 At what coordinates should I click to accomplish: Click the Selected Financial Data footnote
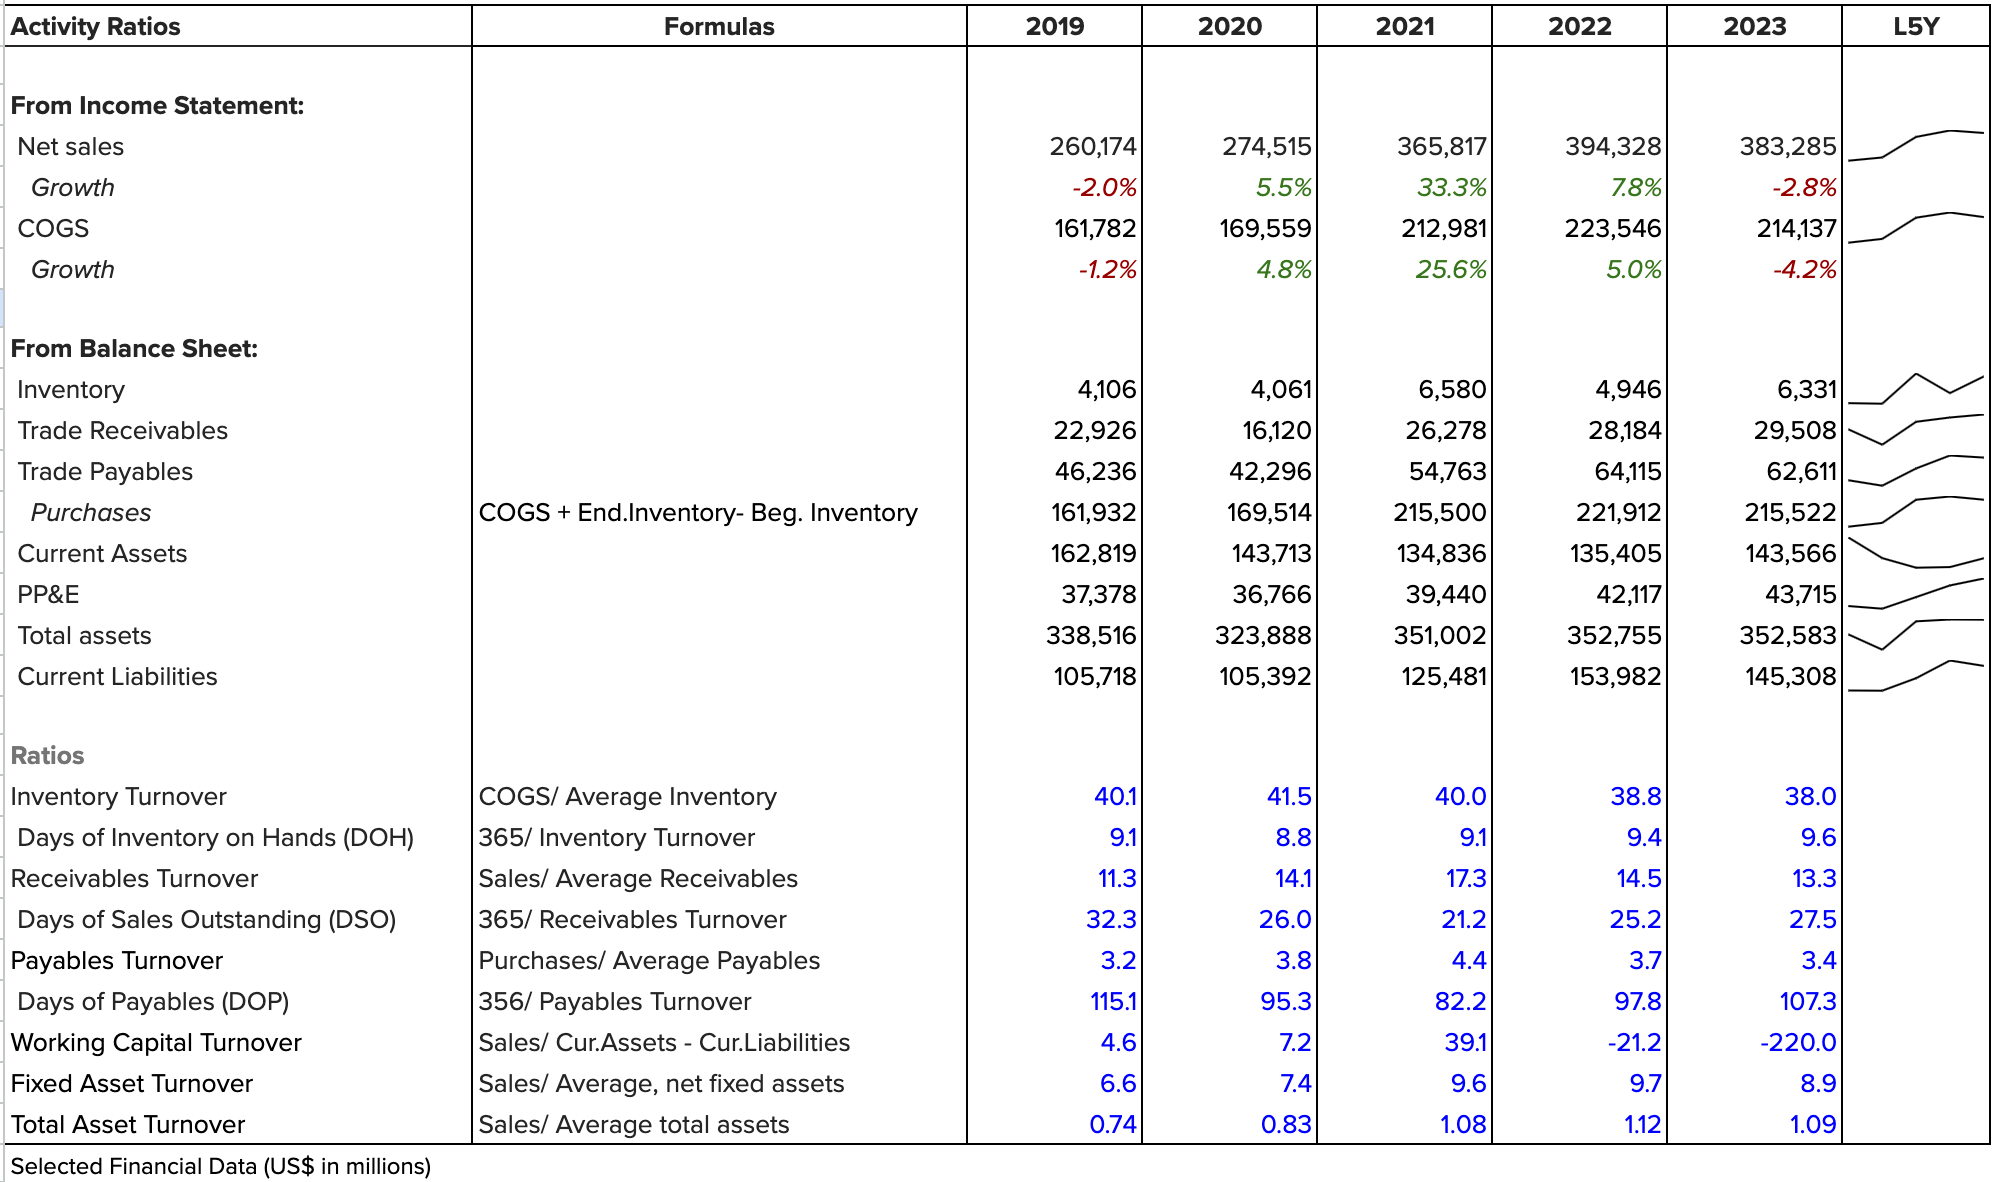pos(221,1166)
